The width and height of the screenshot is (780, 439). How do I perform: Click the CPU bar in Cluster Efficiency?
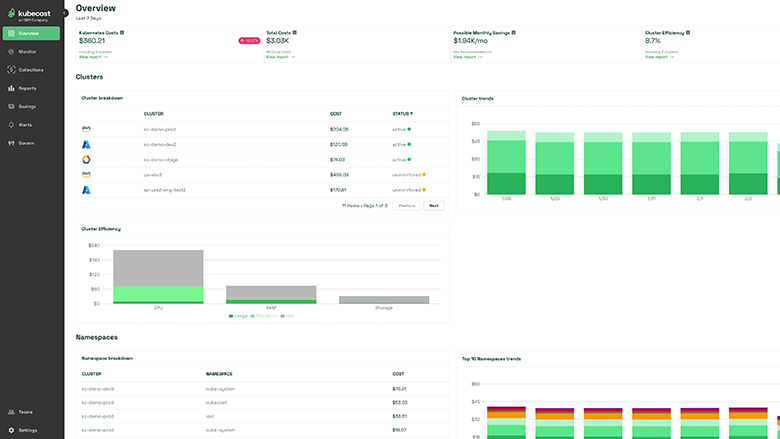click(x=158, y=277)
